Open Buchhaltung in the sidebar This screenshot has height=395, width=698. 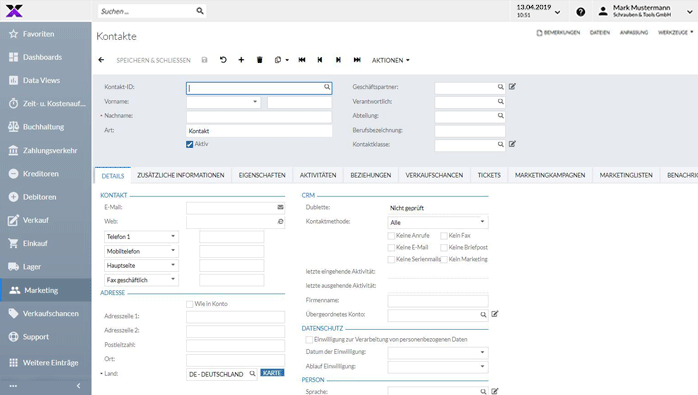pyautogui.click(x=45, y=127)
